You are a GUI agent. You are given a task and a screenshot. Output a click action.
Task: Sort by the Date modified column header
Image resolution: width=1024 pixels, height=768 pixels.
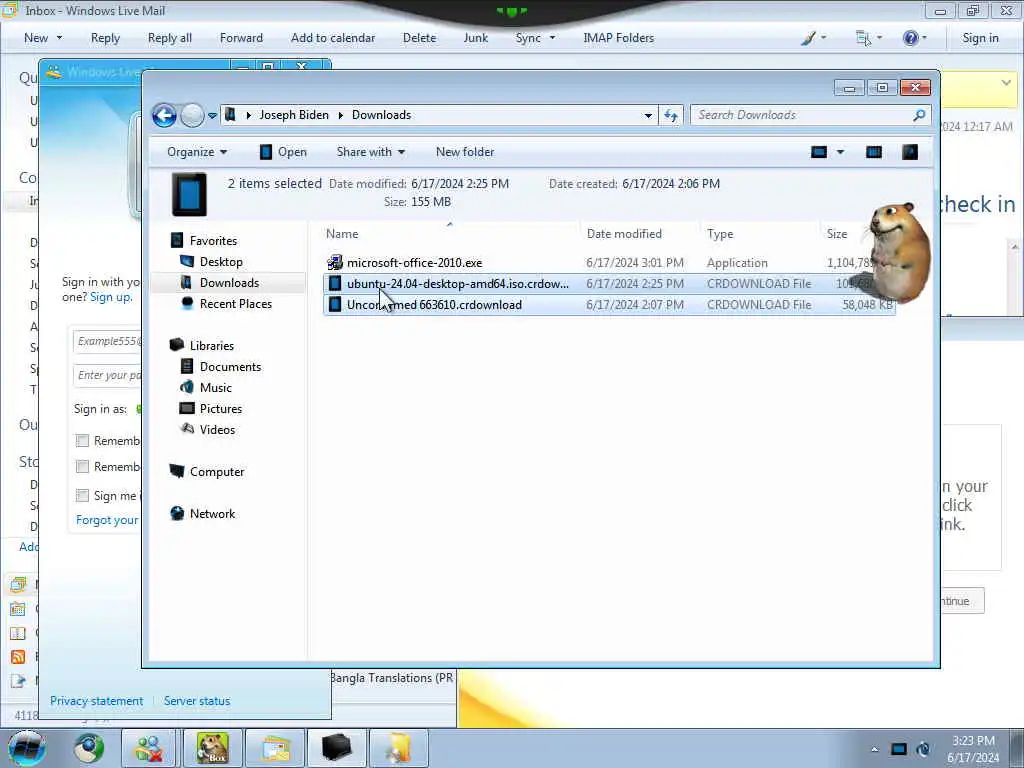click(624, 234)
